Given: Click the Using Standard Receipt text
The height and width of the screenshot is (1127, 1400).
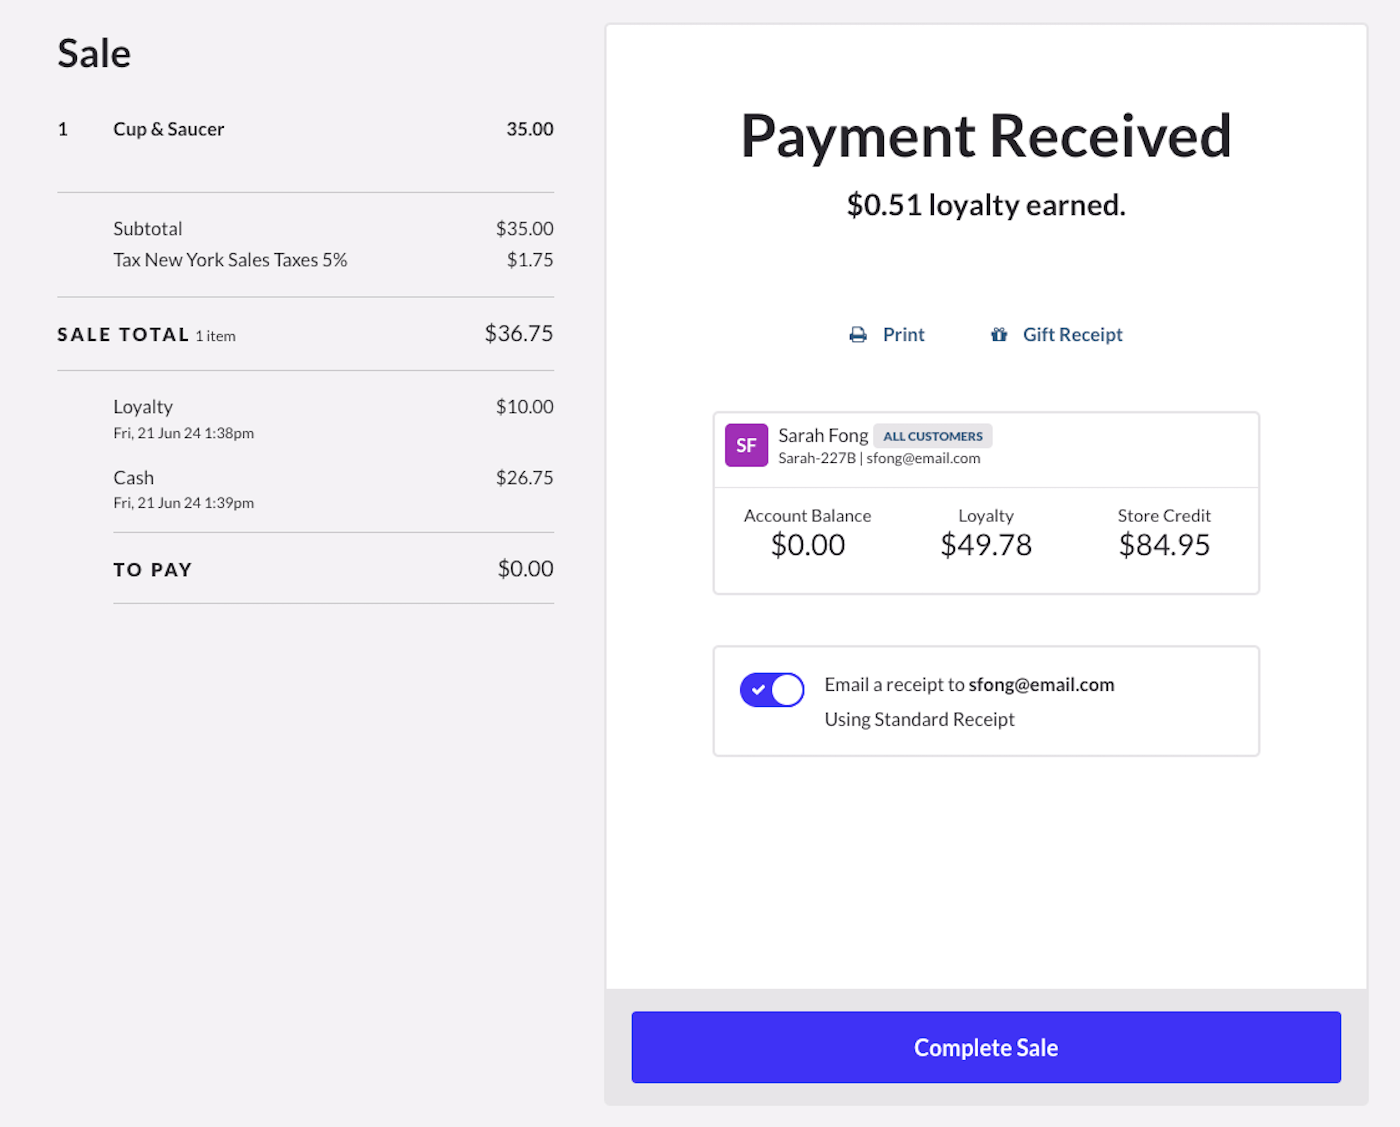Looking at the screenshot, I should click(x=919, y=720).
